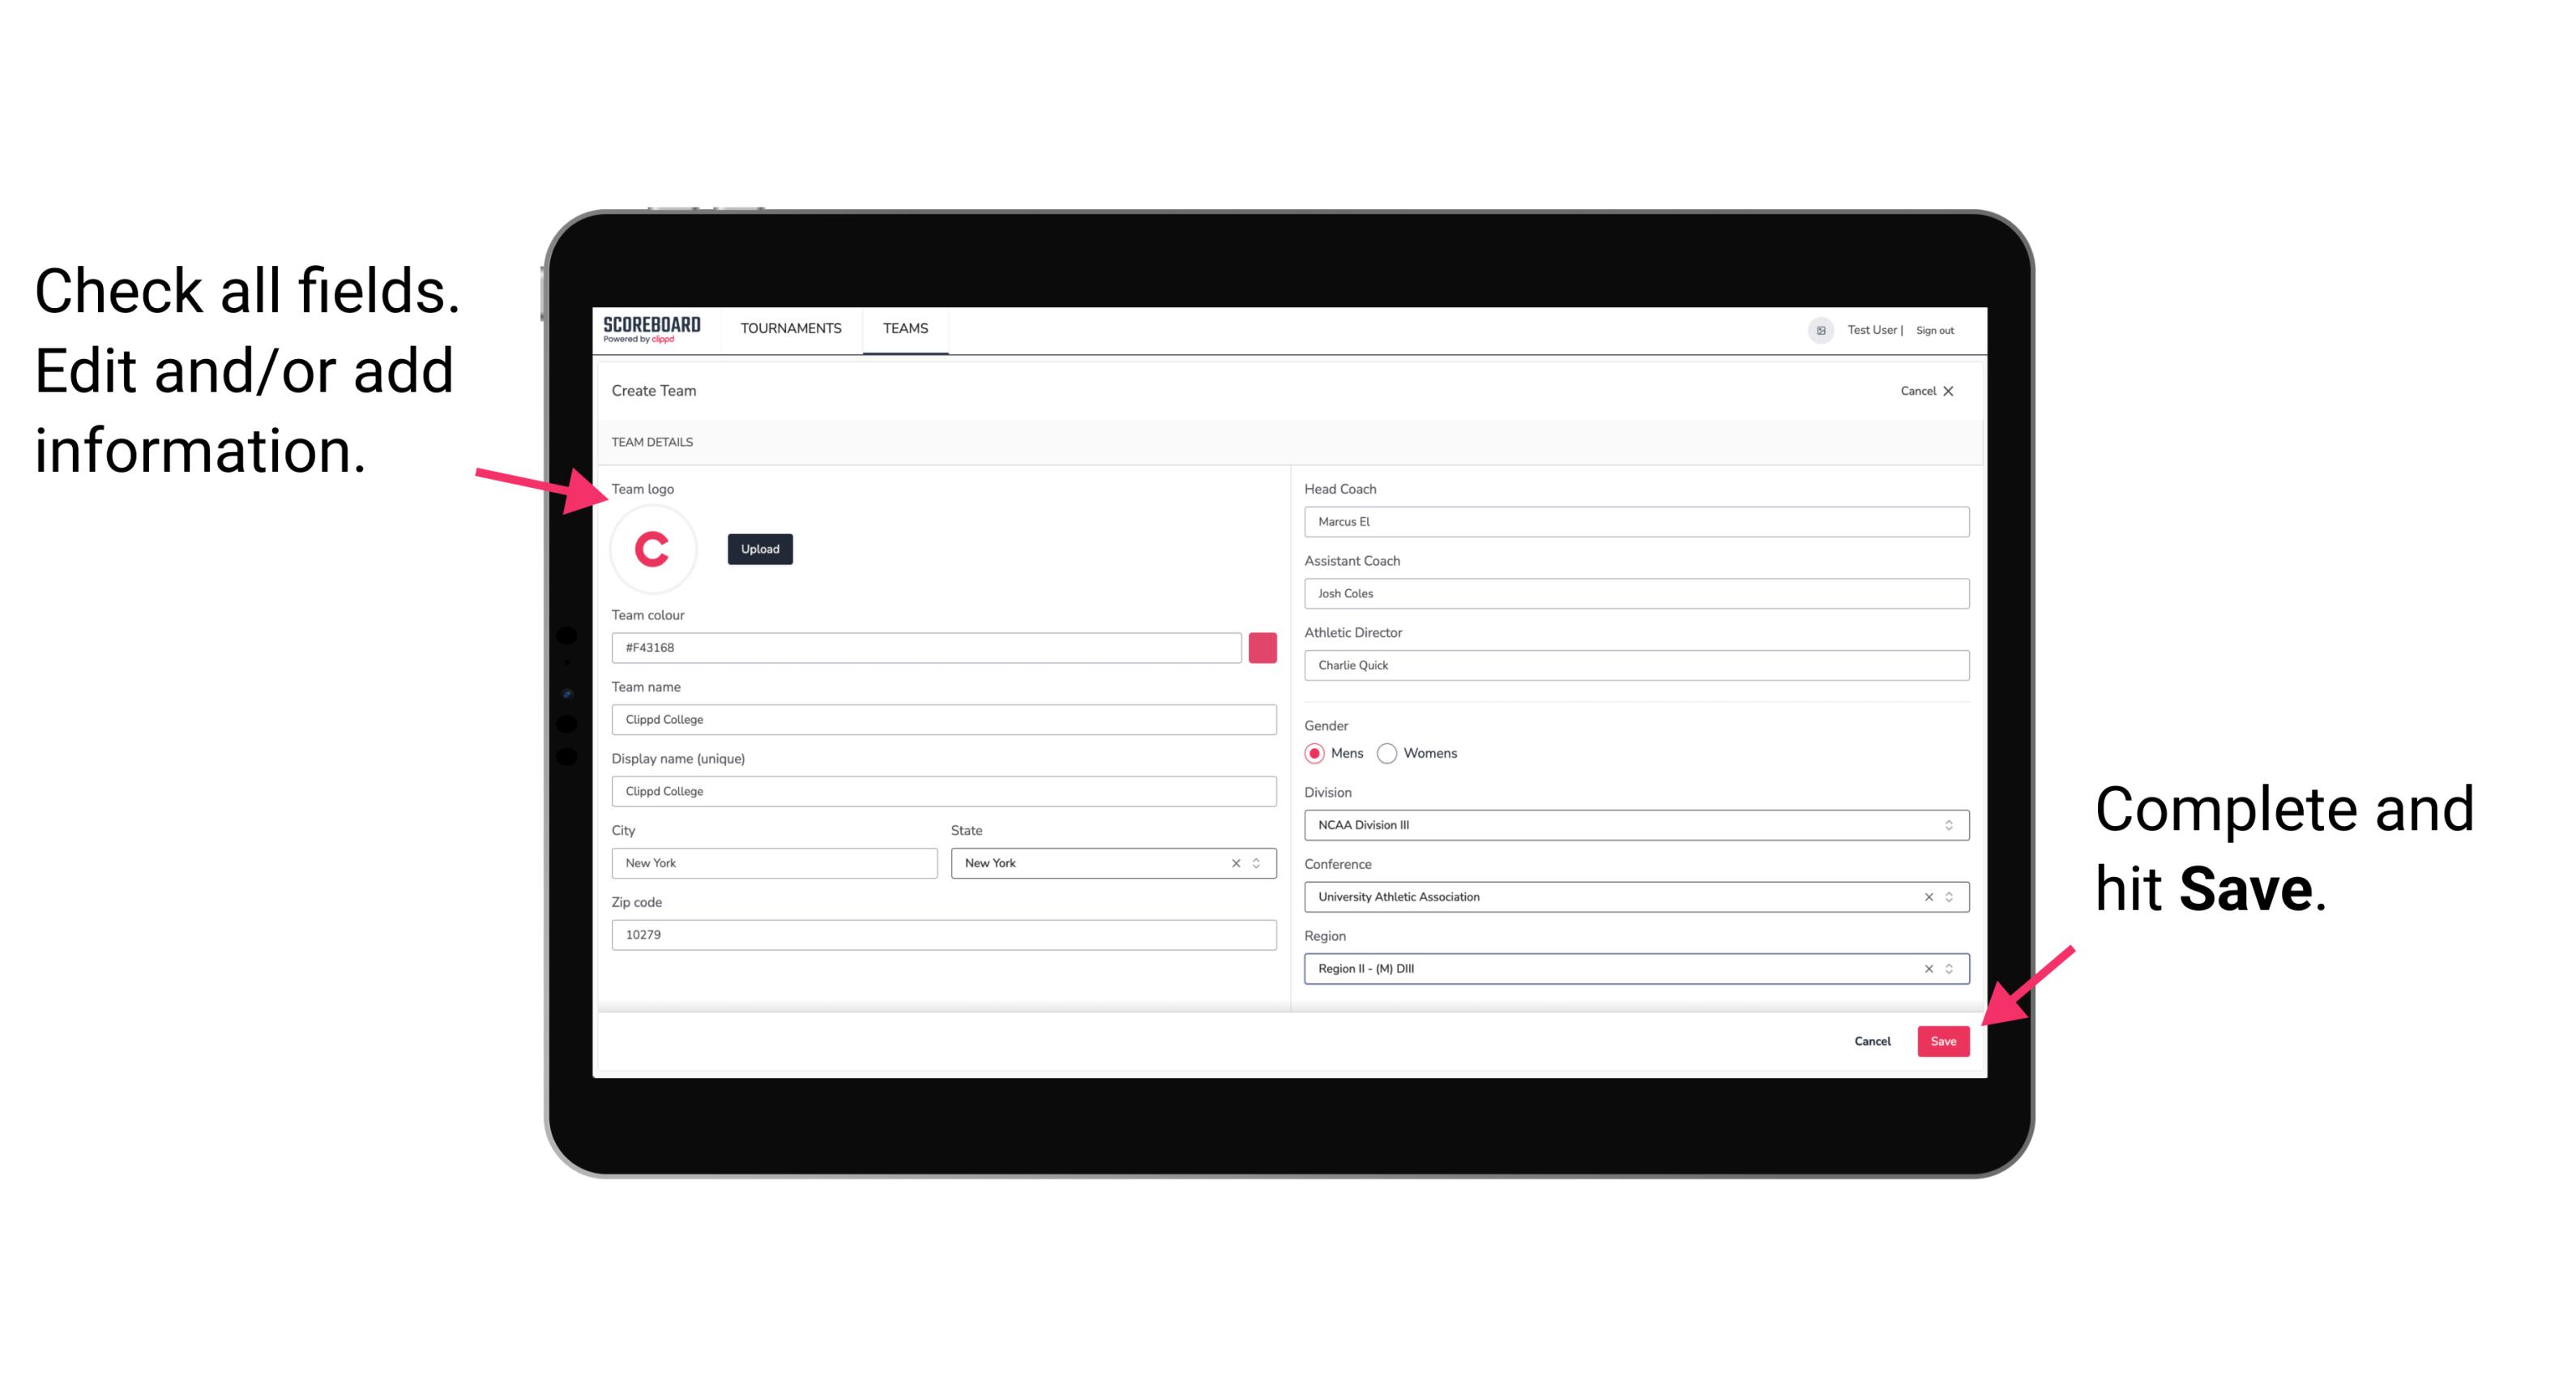Switch to the TEAMS tab
Screen dimensions: 2576x1386
904,329
